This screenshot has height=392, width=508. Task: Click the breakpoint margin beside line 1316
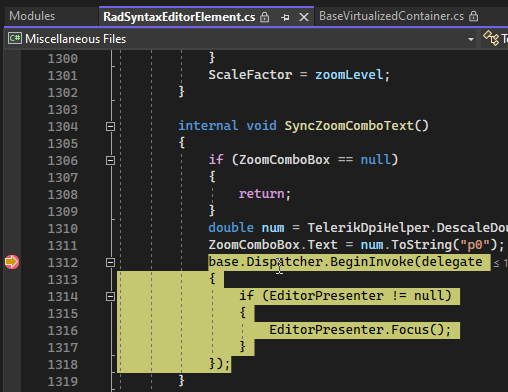12,330
